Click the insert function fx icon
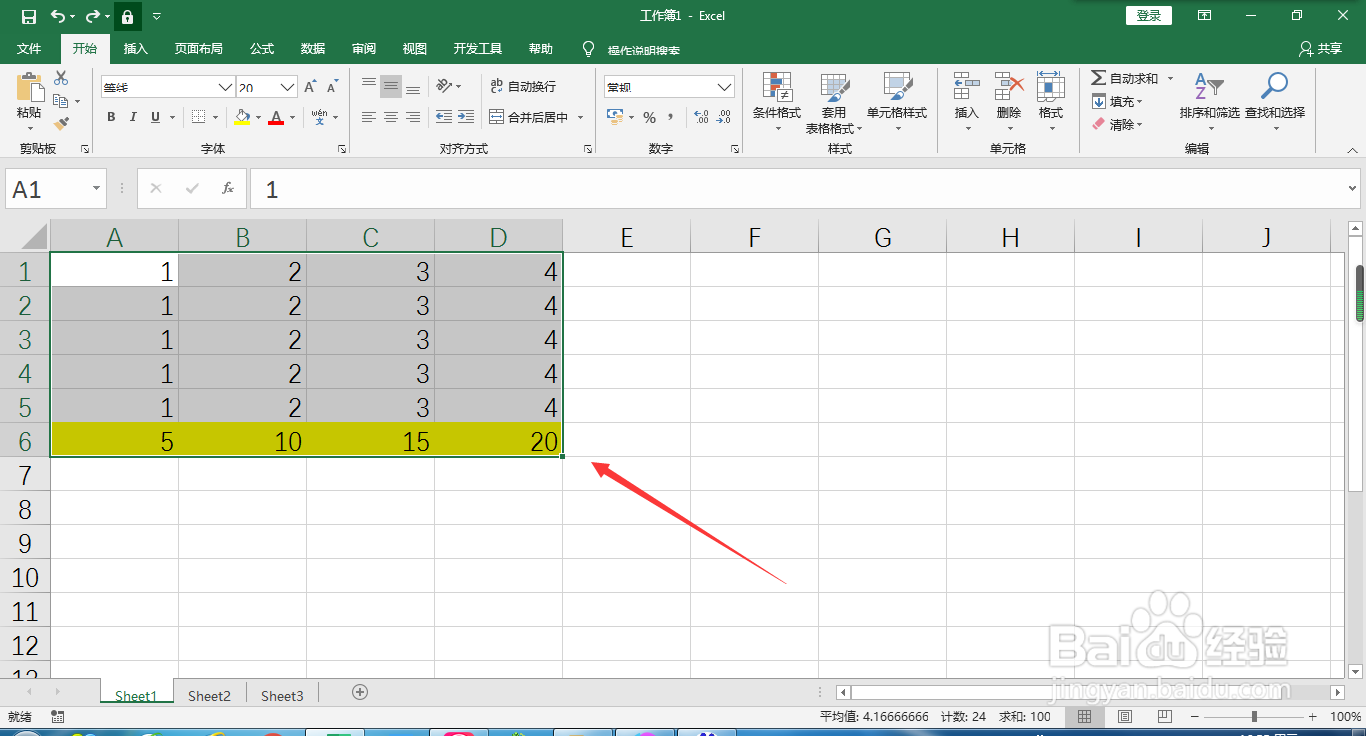The width and height of the screenshot is (1366, 736). pyautogui.click(x=228, y=188)
